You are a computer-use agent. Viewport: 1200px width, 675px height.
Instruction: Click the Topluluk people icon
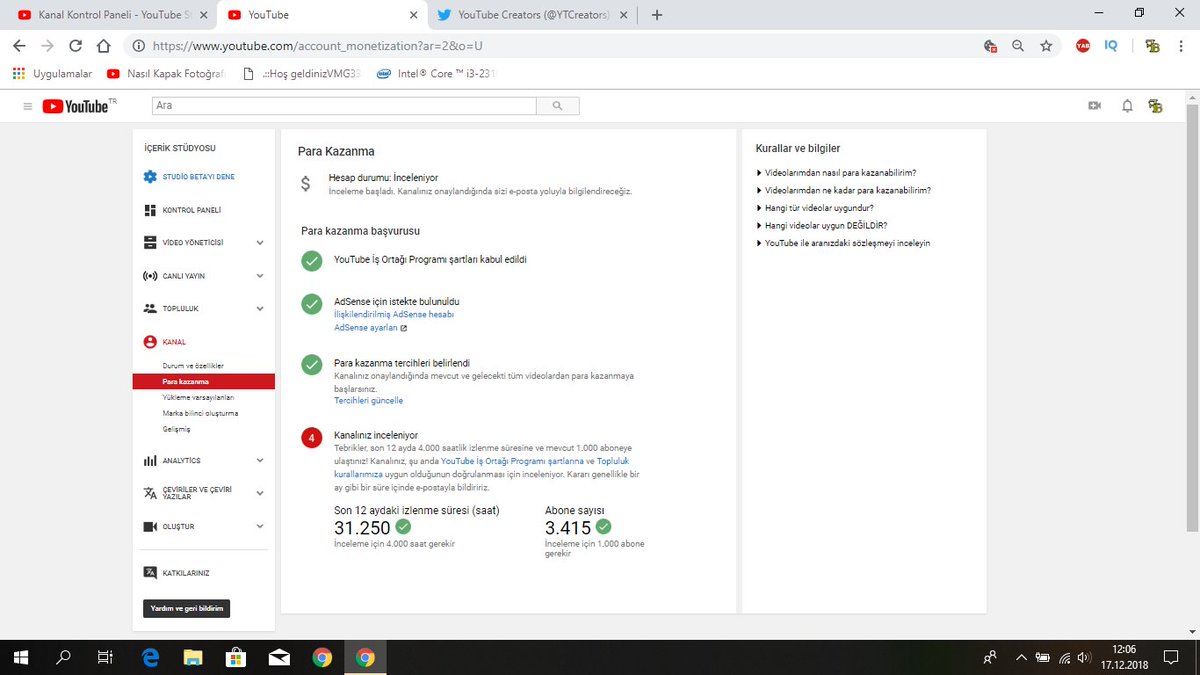coord(150,308)
